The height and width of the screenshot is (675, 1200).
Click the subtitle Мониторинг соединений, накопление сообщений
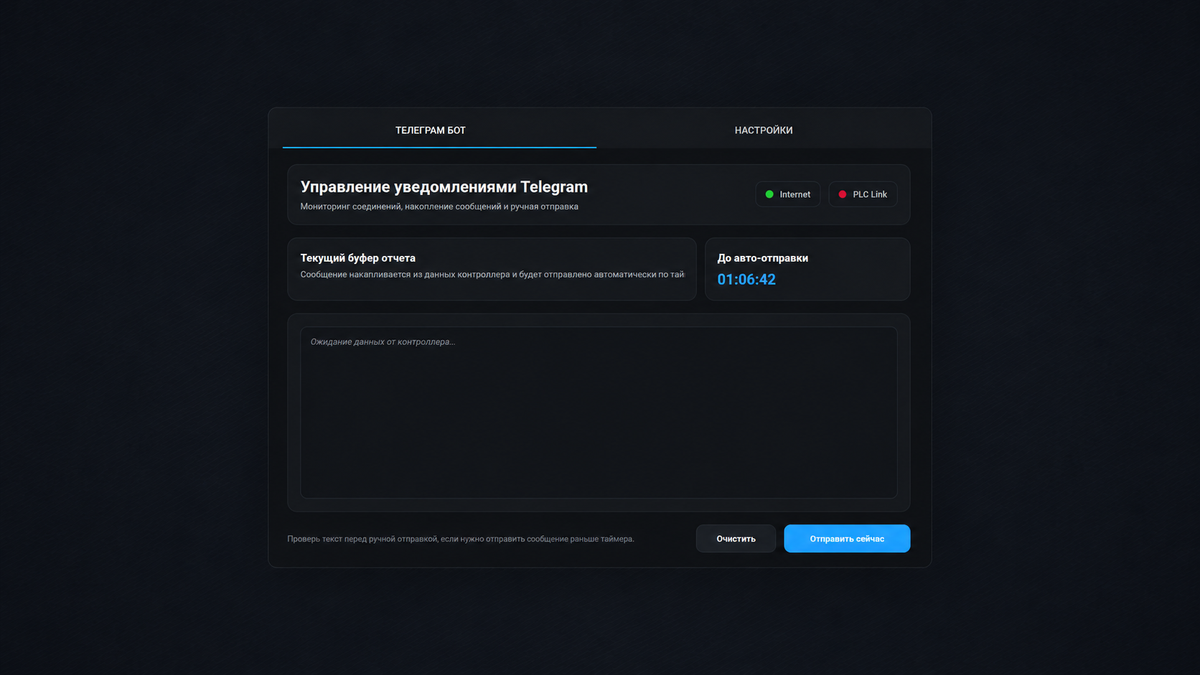click(439, 207)
